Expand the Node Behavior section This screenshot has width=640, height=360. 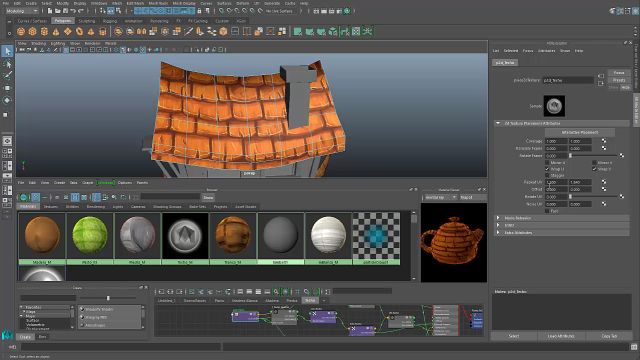tap(562, 218)
